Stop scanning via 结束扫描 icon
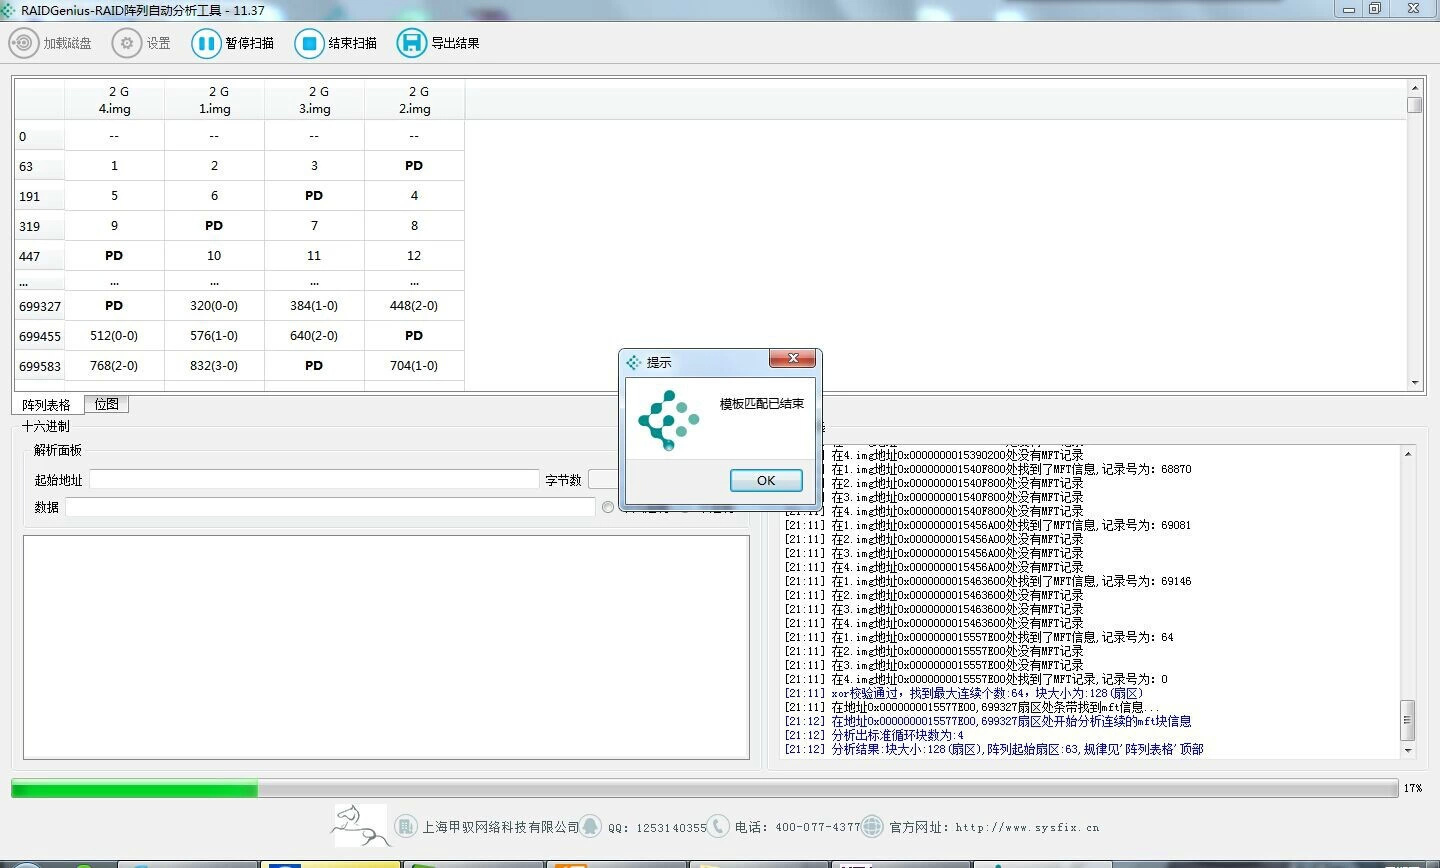This screenshot has width=1440, height=868. click(309, 43)
